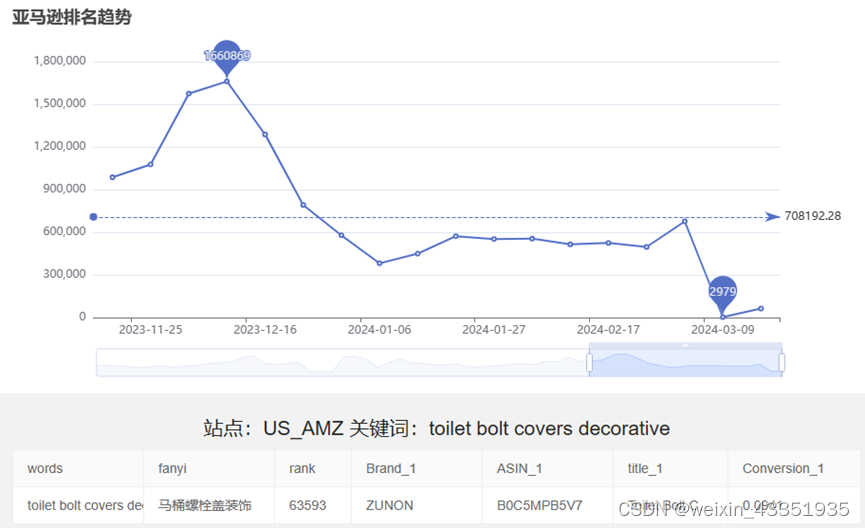The image size is (865, 528).
Task: Click the average line start dot
Action: click(93, 217)
